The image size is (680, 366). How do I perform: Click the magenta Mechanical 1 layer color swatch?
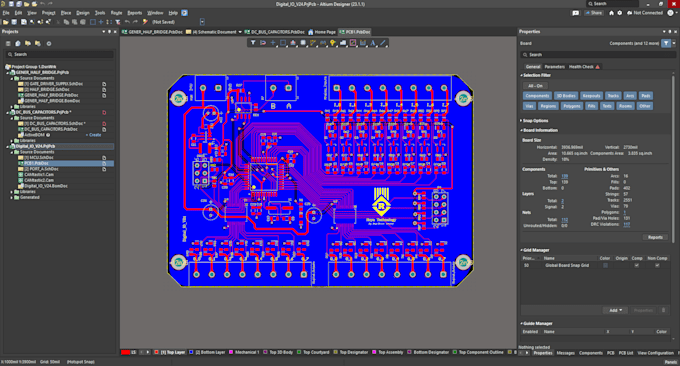(x=231, y=352)
